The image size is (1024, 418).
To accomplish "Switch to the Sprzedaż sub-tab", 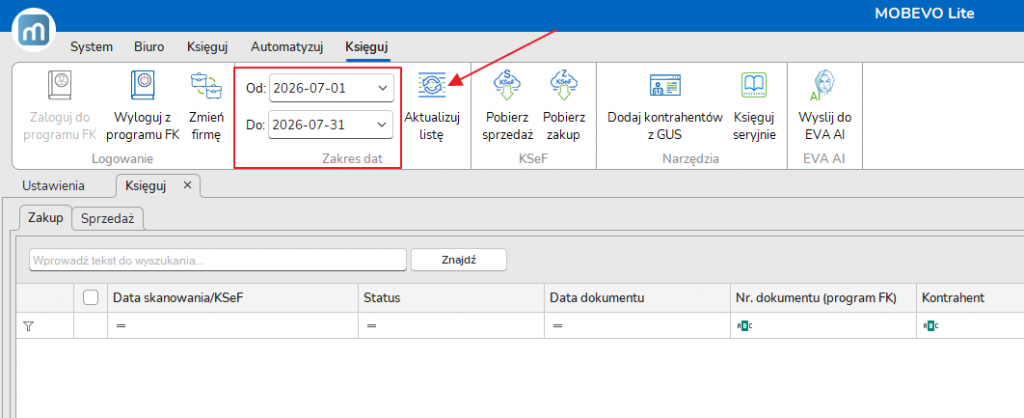I will tap(108, 219).
